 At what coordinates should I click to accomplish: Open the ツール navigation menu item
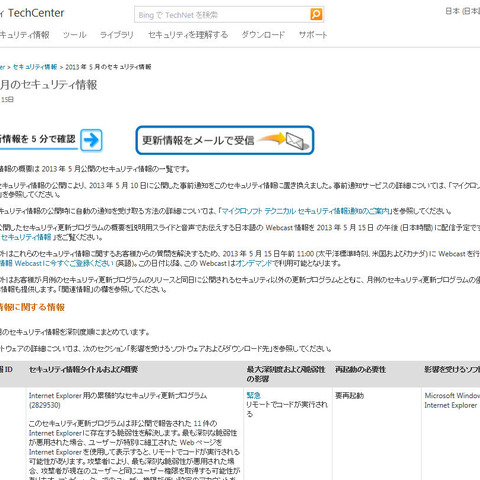[75, 35]
